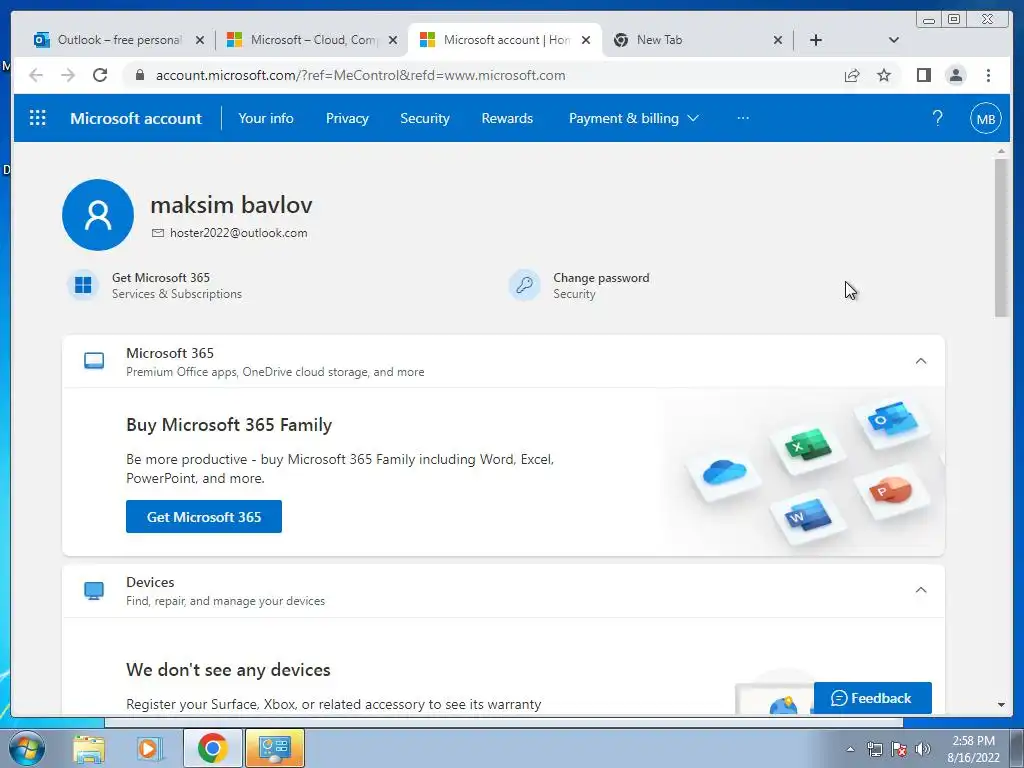Open the Feedback button
The image size is (1024, 768).
click(872, 698)
